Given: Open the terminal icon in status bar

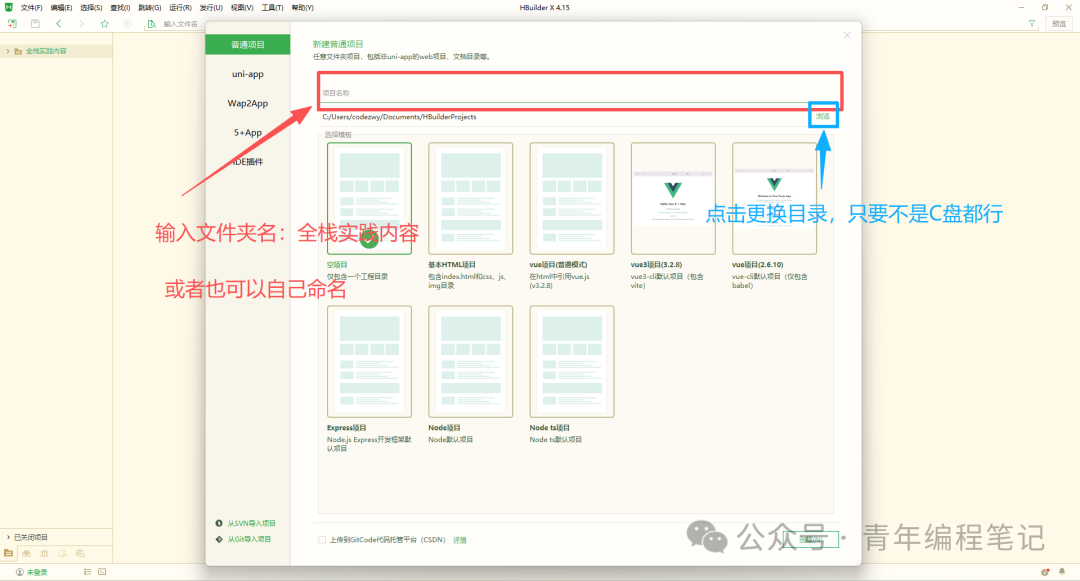Looking at the screenshot, I should click(x=102, y=572).
